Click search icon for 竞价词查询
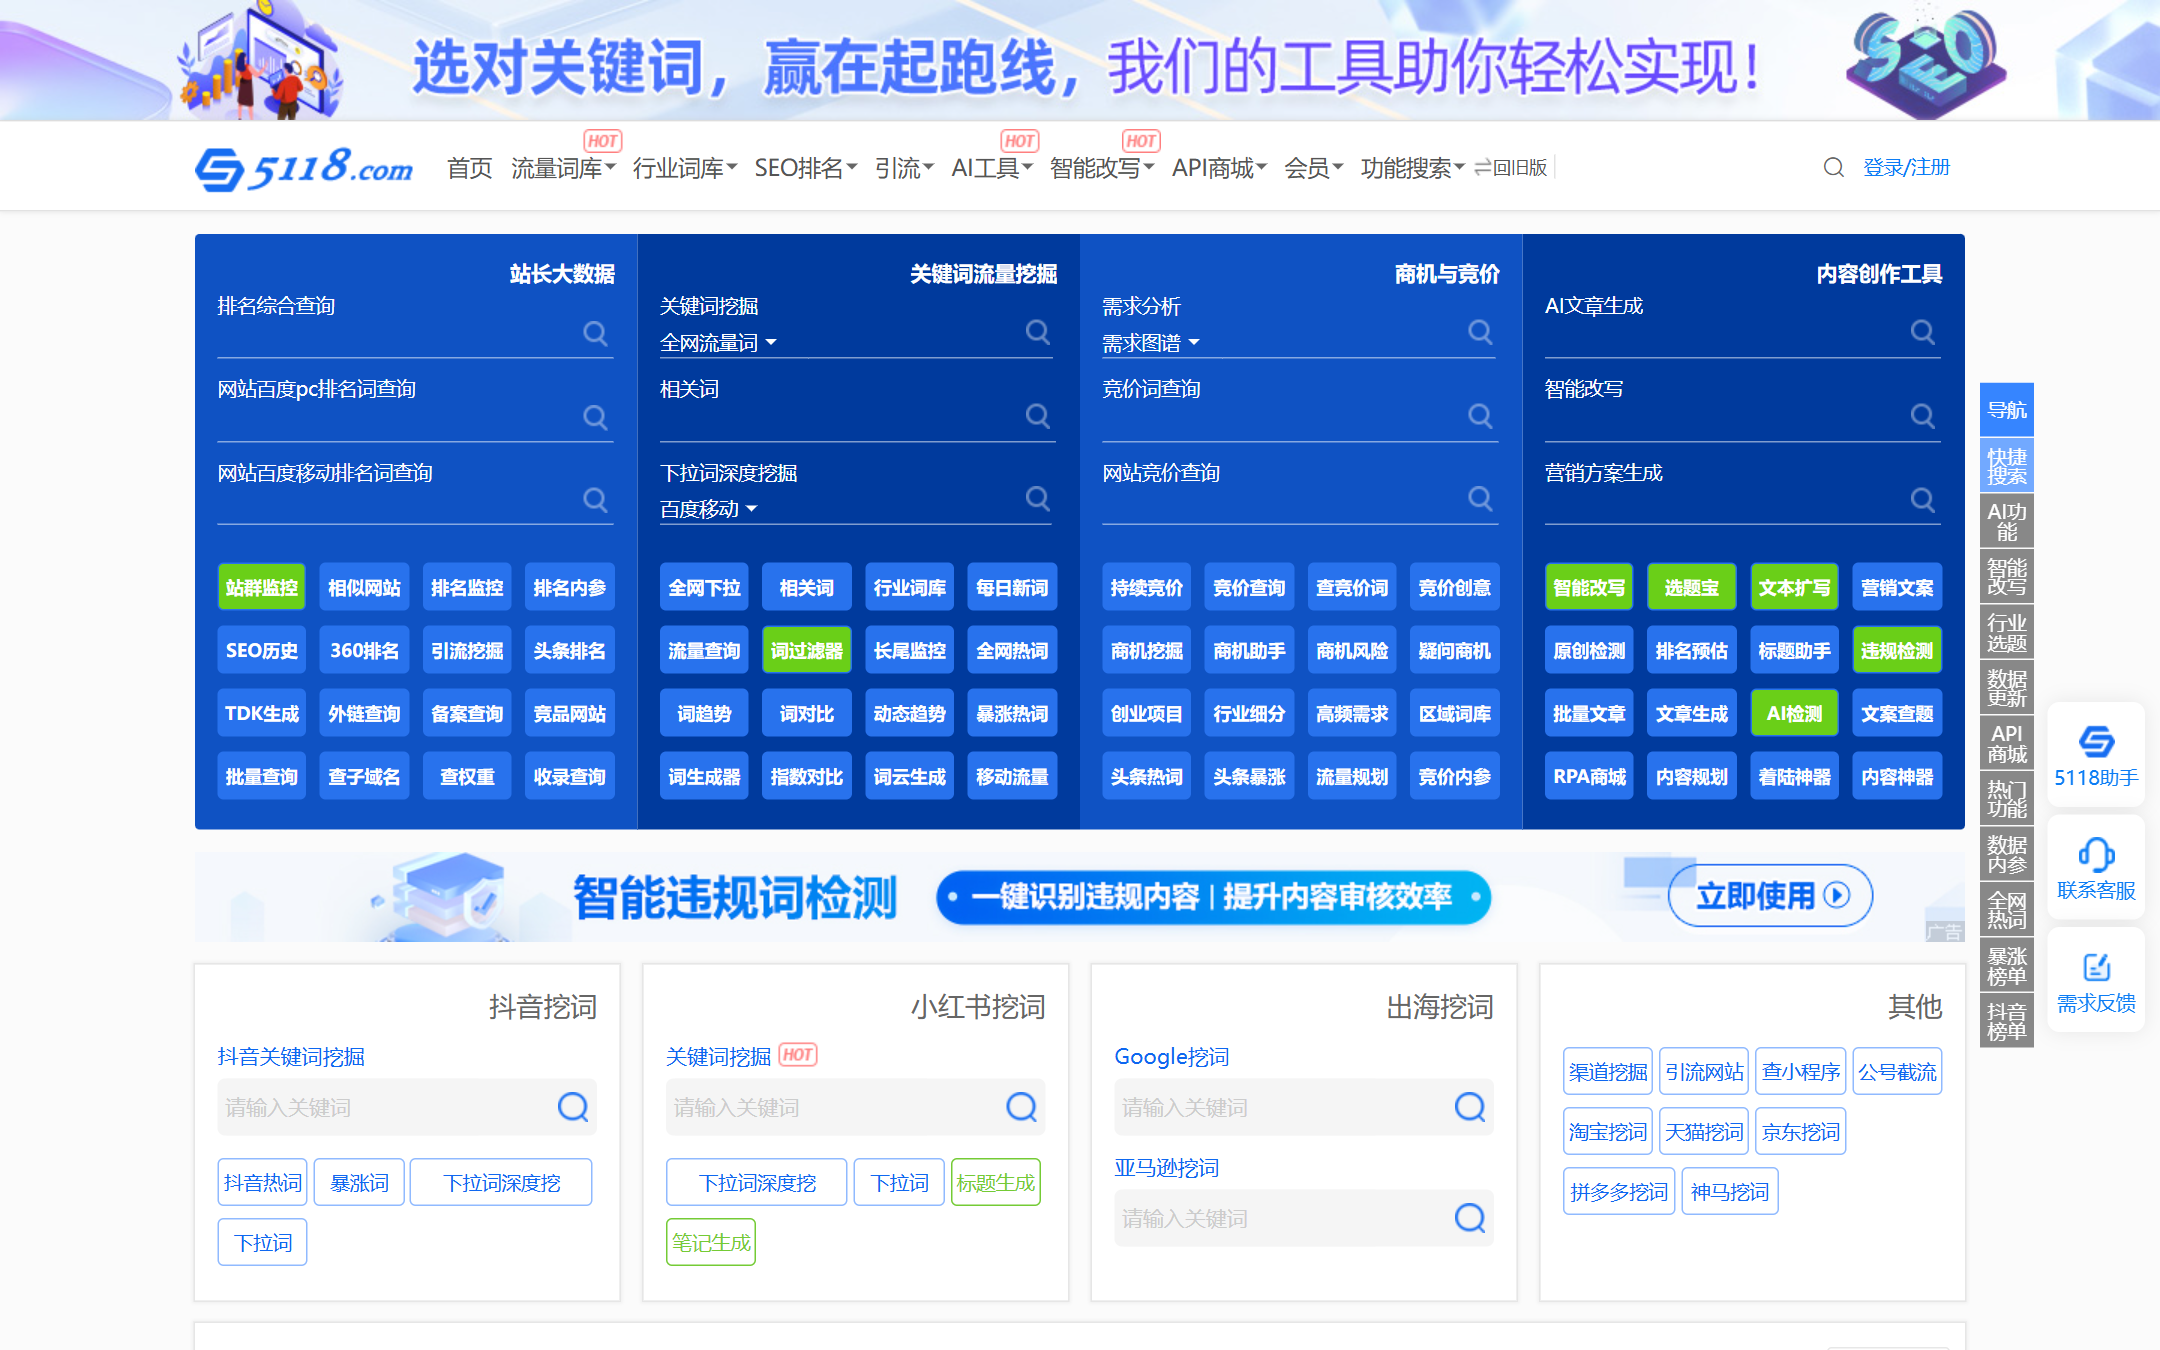Image resolution: width=2160 pixels, height=1350 pixels. (1480, 416)
